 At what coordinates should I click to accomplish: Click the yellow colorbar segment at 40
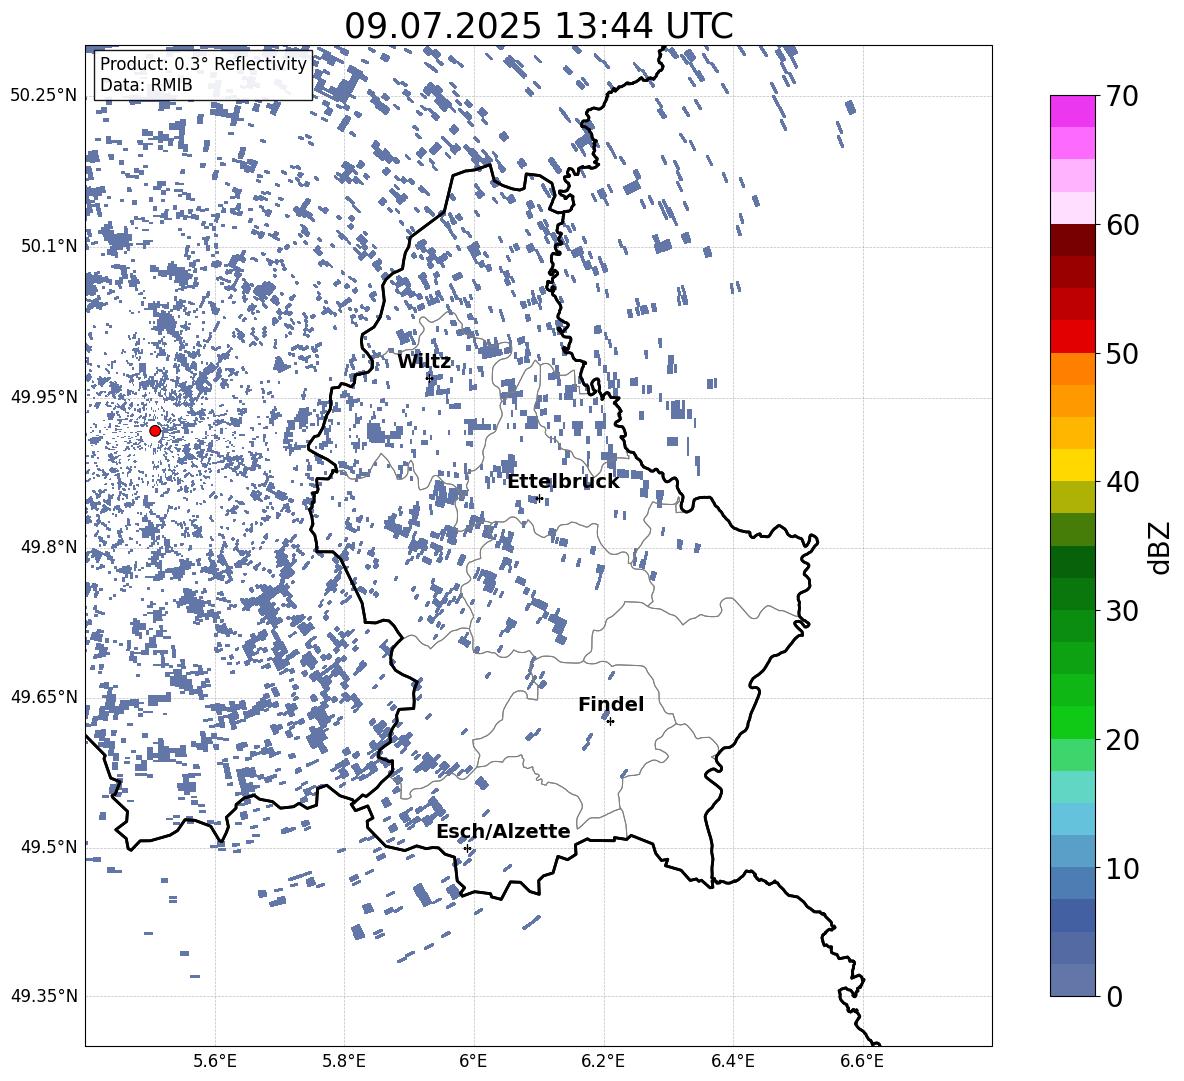click(x=1072, y=465)
